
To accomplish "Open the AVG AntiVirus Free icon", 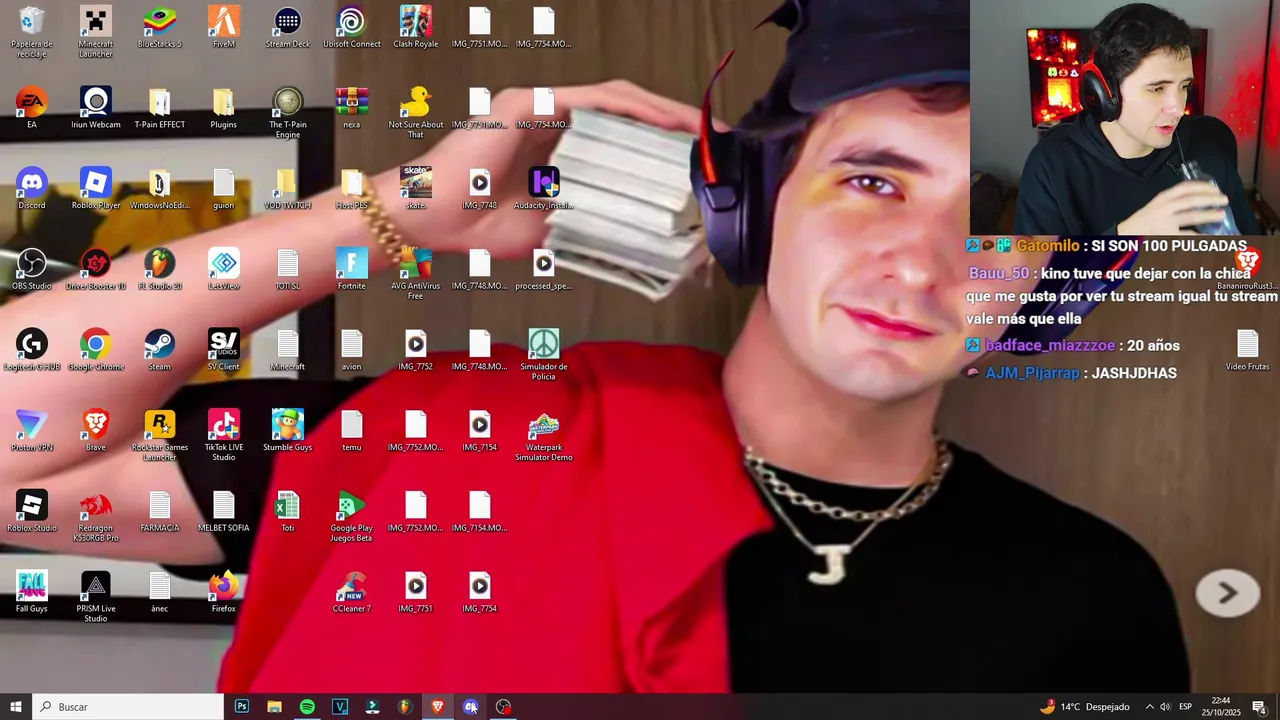I will (416, 275).
